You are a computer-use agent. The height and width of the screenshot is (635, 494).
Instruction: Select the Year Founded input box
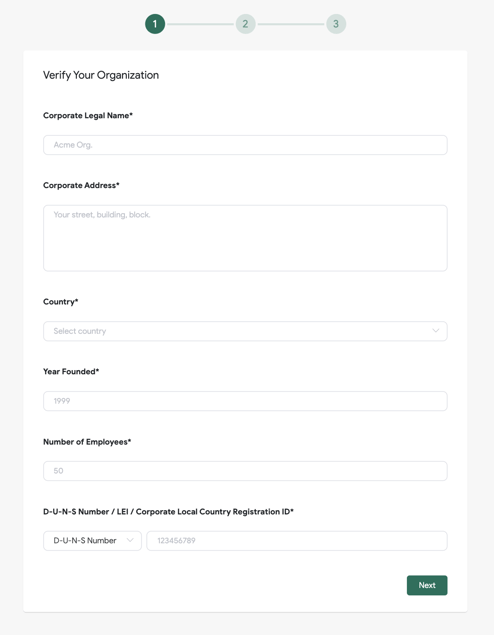point(245,401)
